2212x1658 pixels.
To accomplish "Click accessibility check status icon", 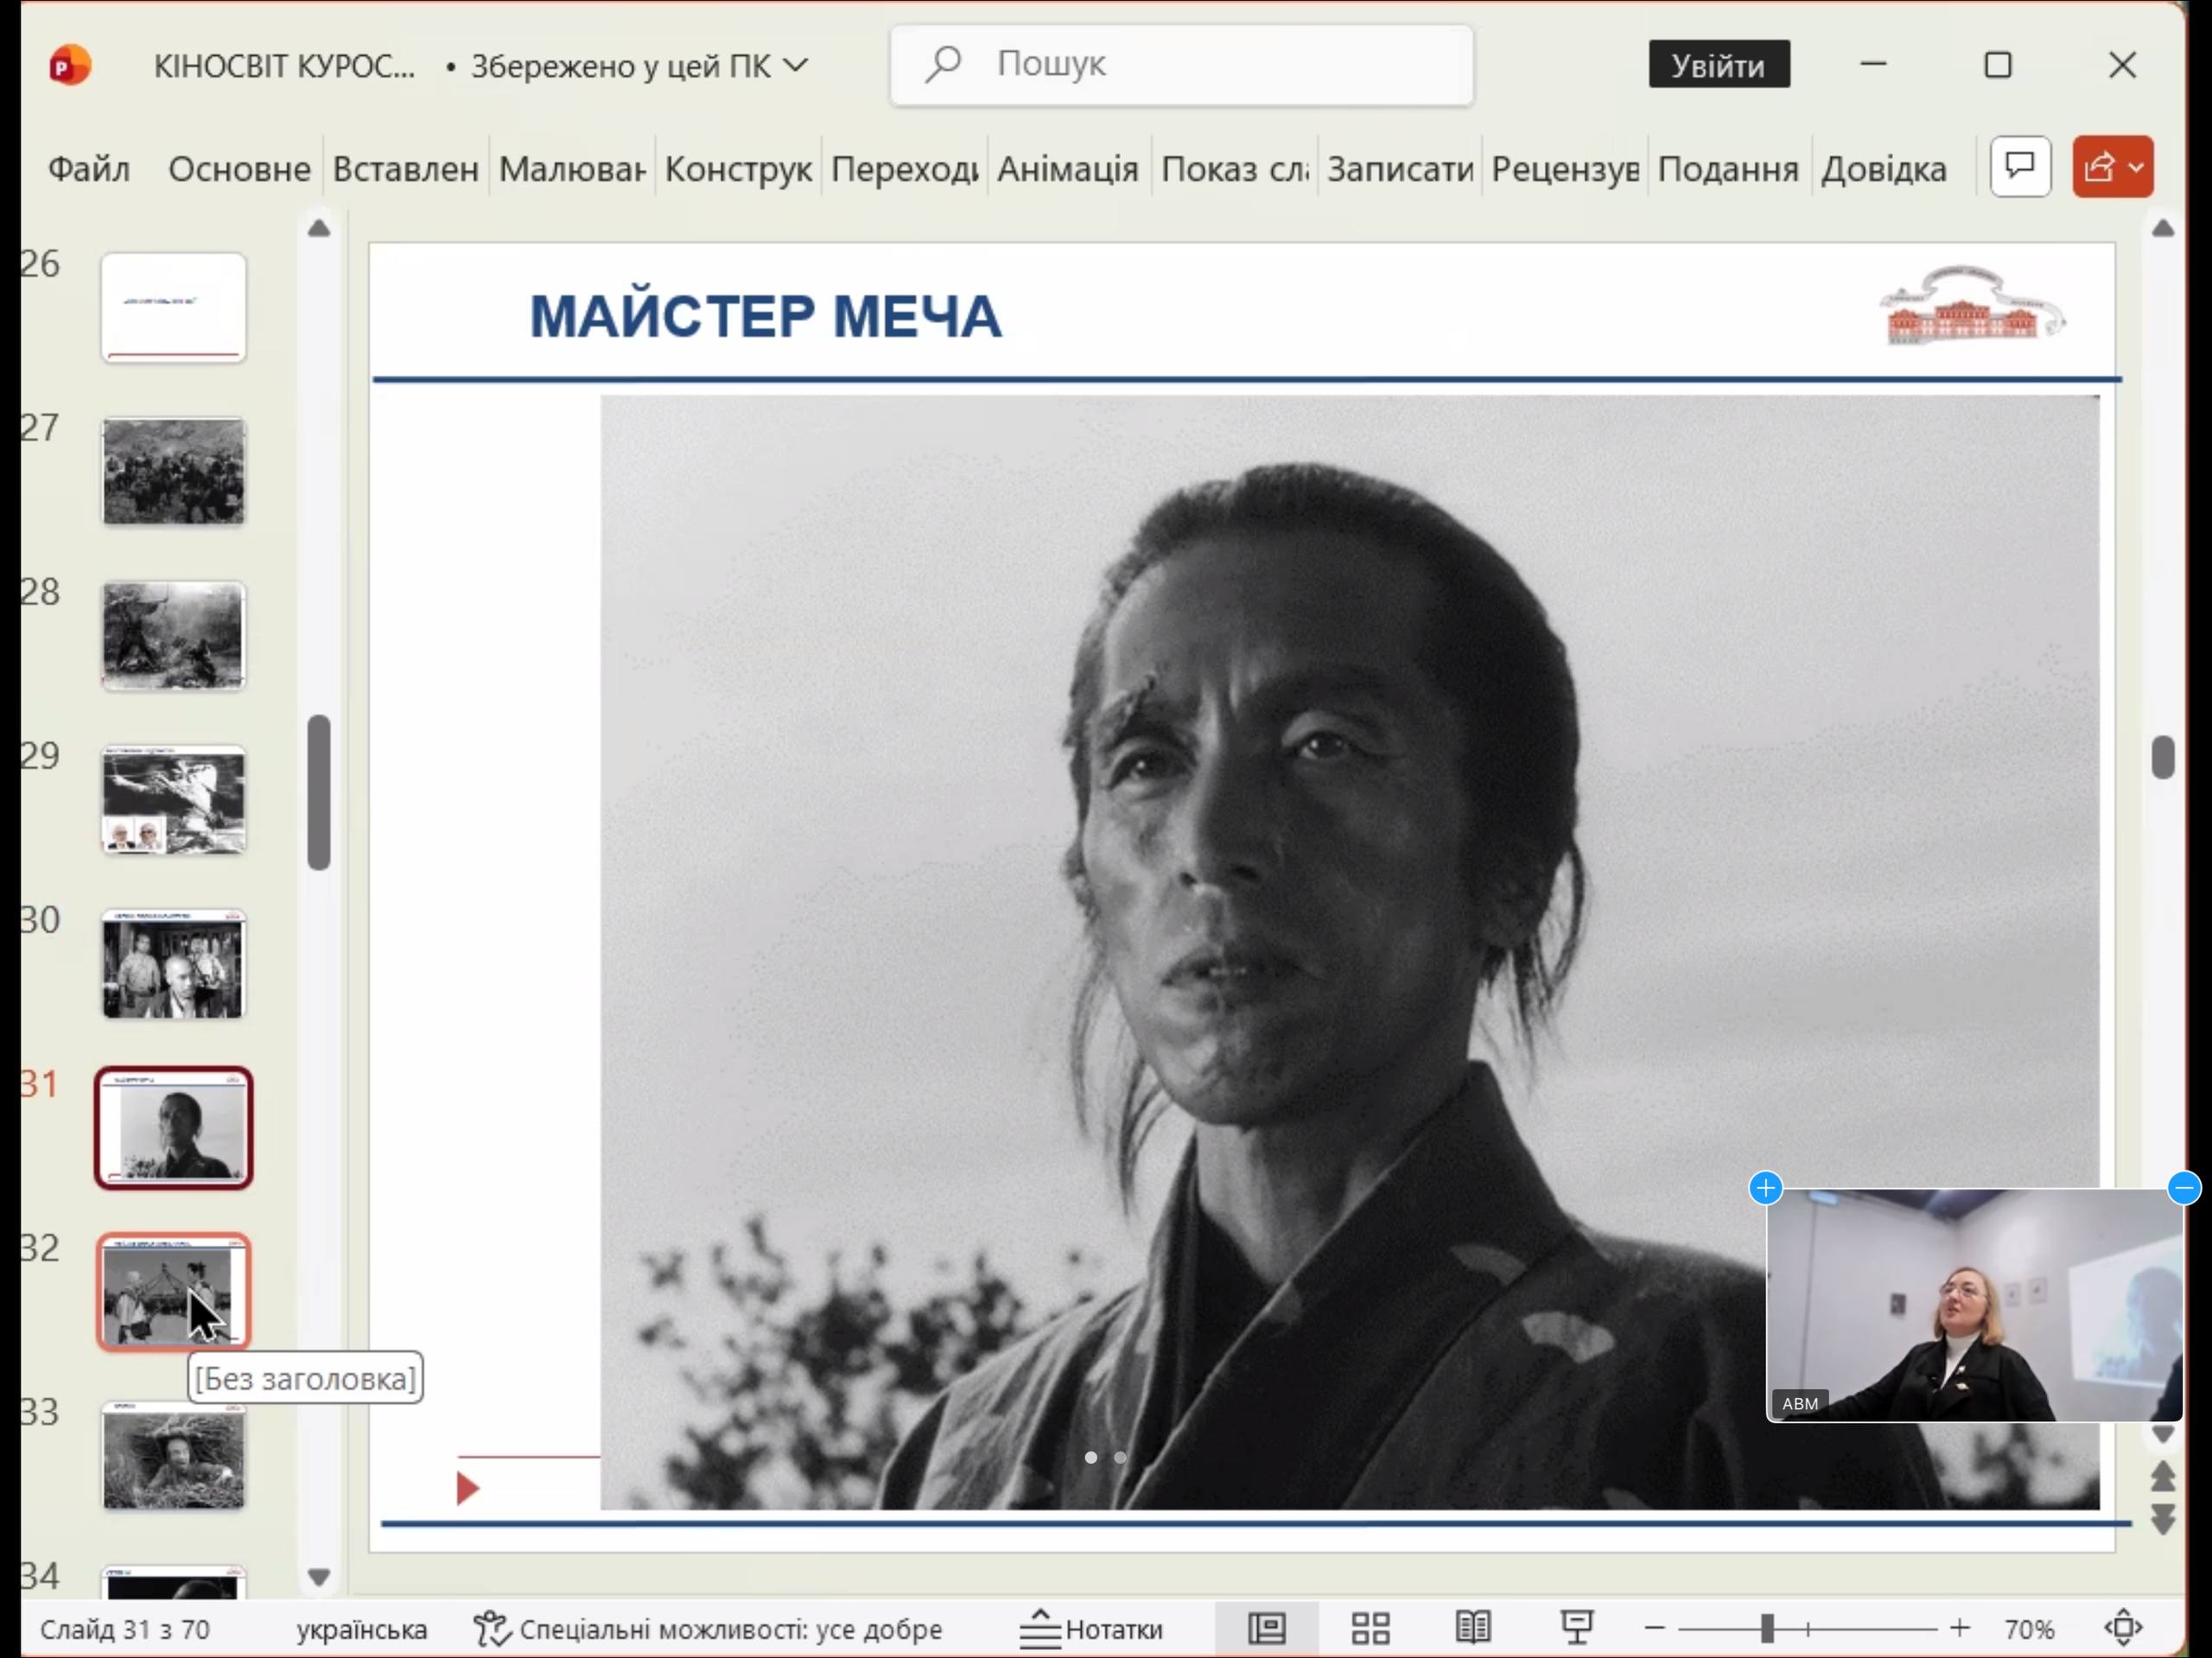I will coord(491,1629).
